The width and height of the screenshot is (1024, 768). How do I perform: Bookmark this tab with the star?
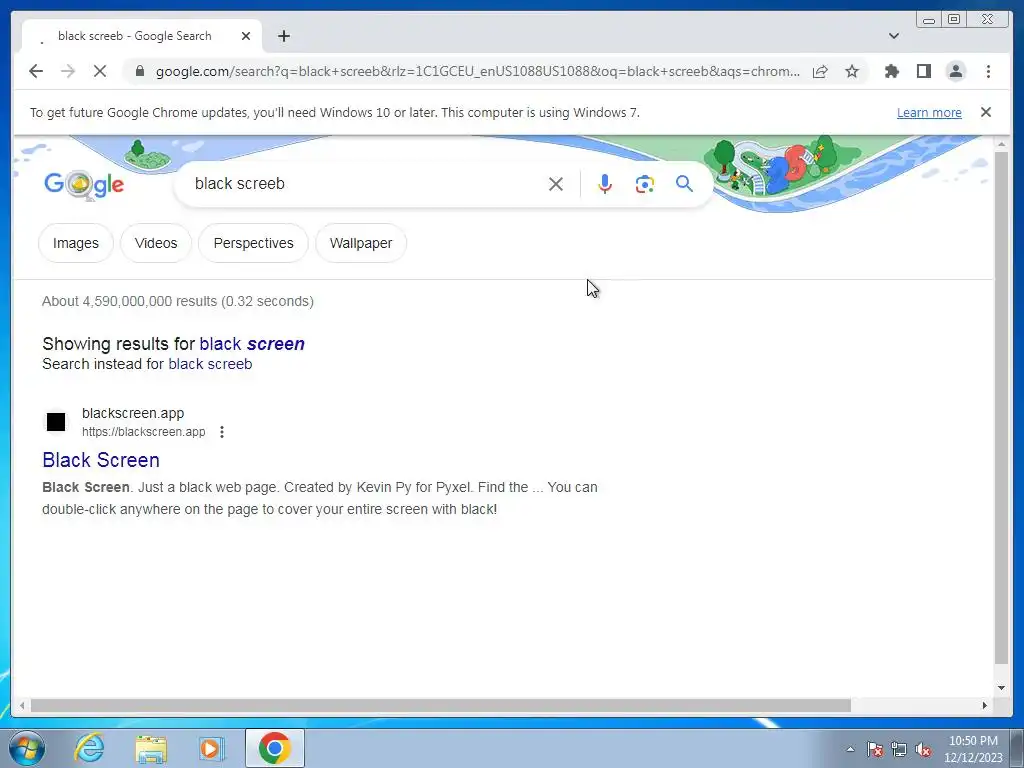[x=852, y=71]
